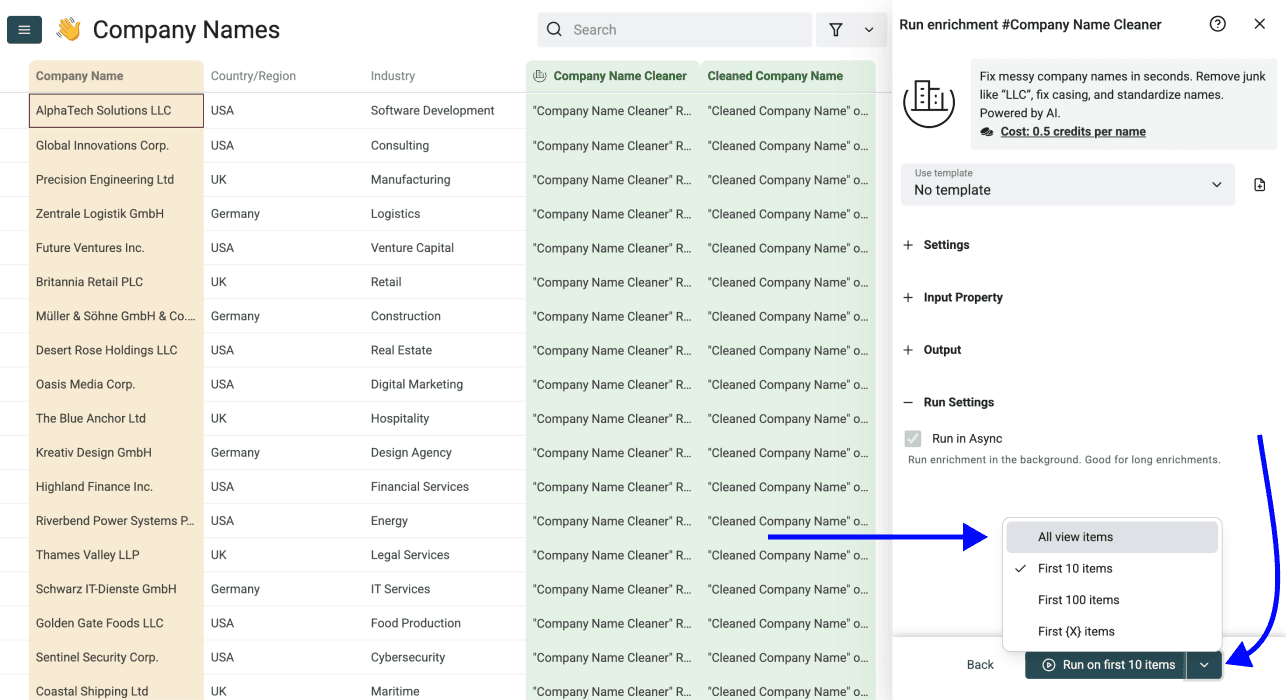Click the hand icon on Company Name Cleaner header
Image resolution: width=1286 pixels, height=700 pixels.
coord(537,76)
